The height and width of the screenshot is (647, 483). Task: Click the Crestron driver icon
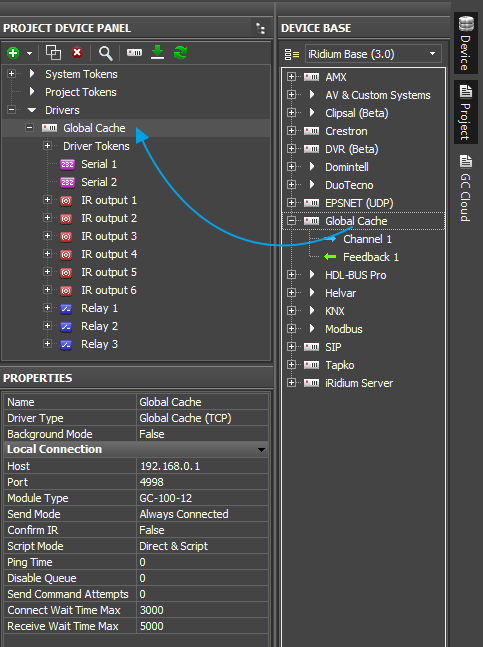point(311,131)
